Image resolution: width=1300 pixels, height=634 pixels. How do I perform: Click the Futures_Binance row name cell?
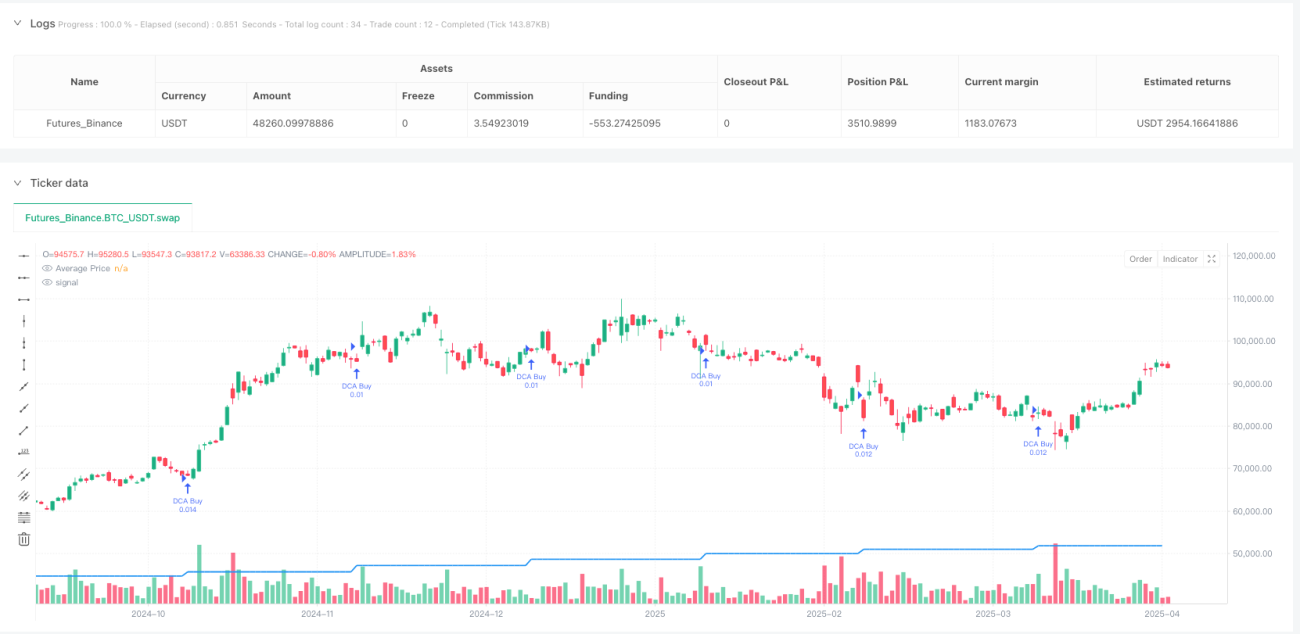(84, 123)
